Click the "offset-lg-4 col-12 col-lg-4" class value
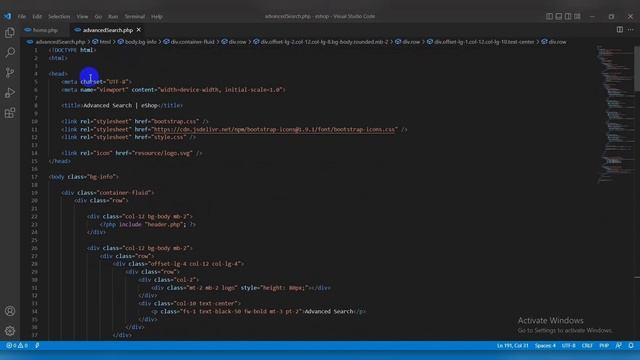The height and width of the screenshot is (360, 640). [195, 264]
